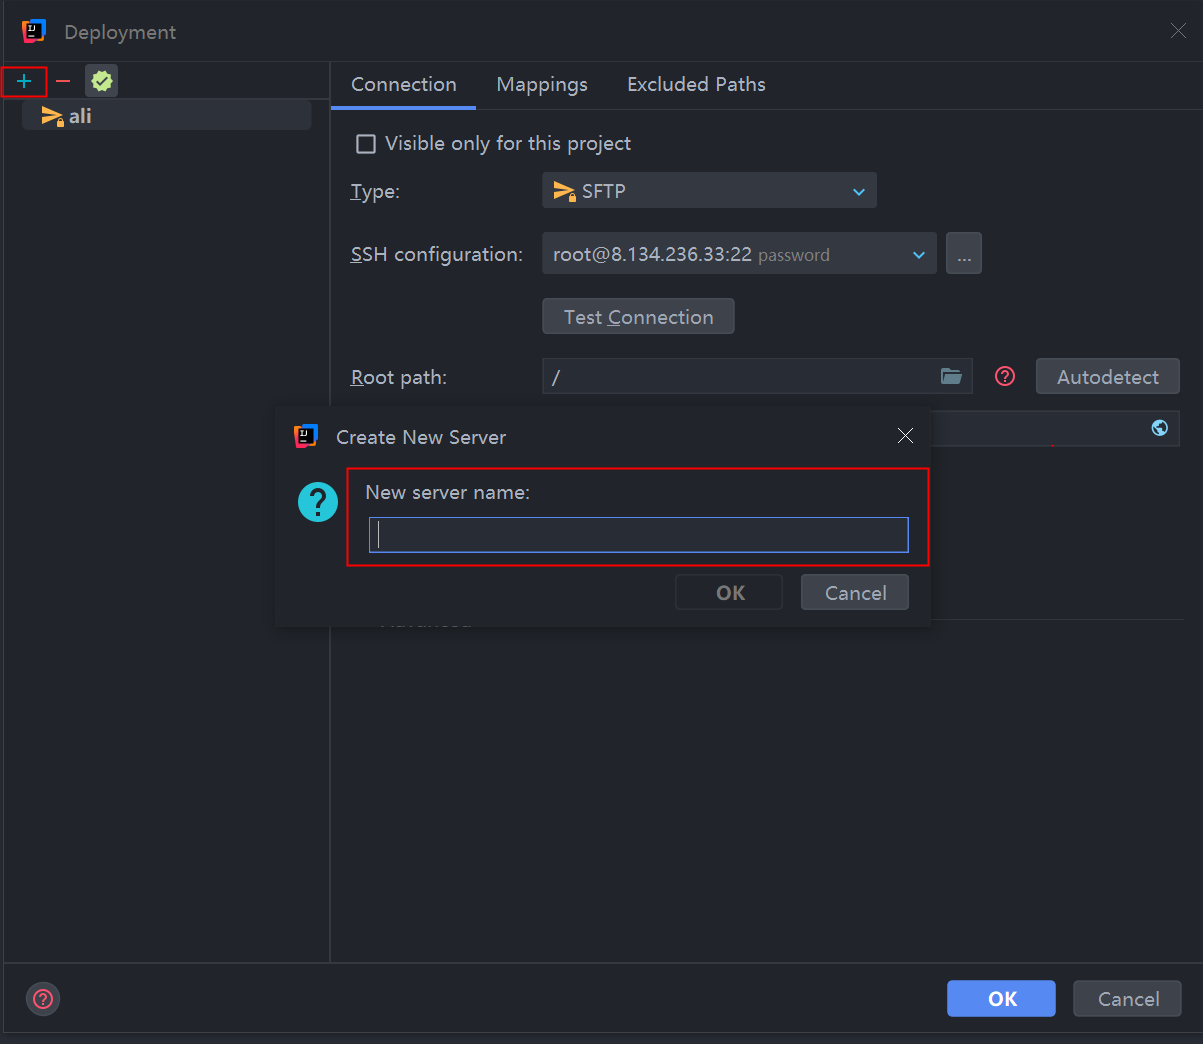The image size is (1203, 1044).
Task: Remove the selected server with minus icon
Action: (63, 81)
